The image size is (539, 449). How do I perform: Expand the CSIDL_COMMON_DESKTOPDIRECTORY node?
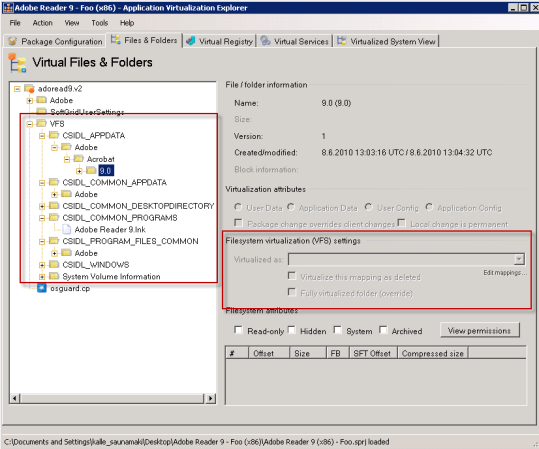(x=42, y=206)
